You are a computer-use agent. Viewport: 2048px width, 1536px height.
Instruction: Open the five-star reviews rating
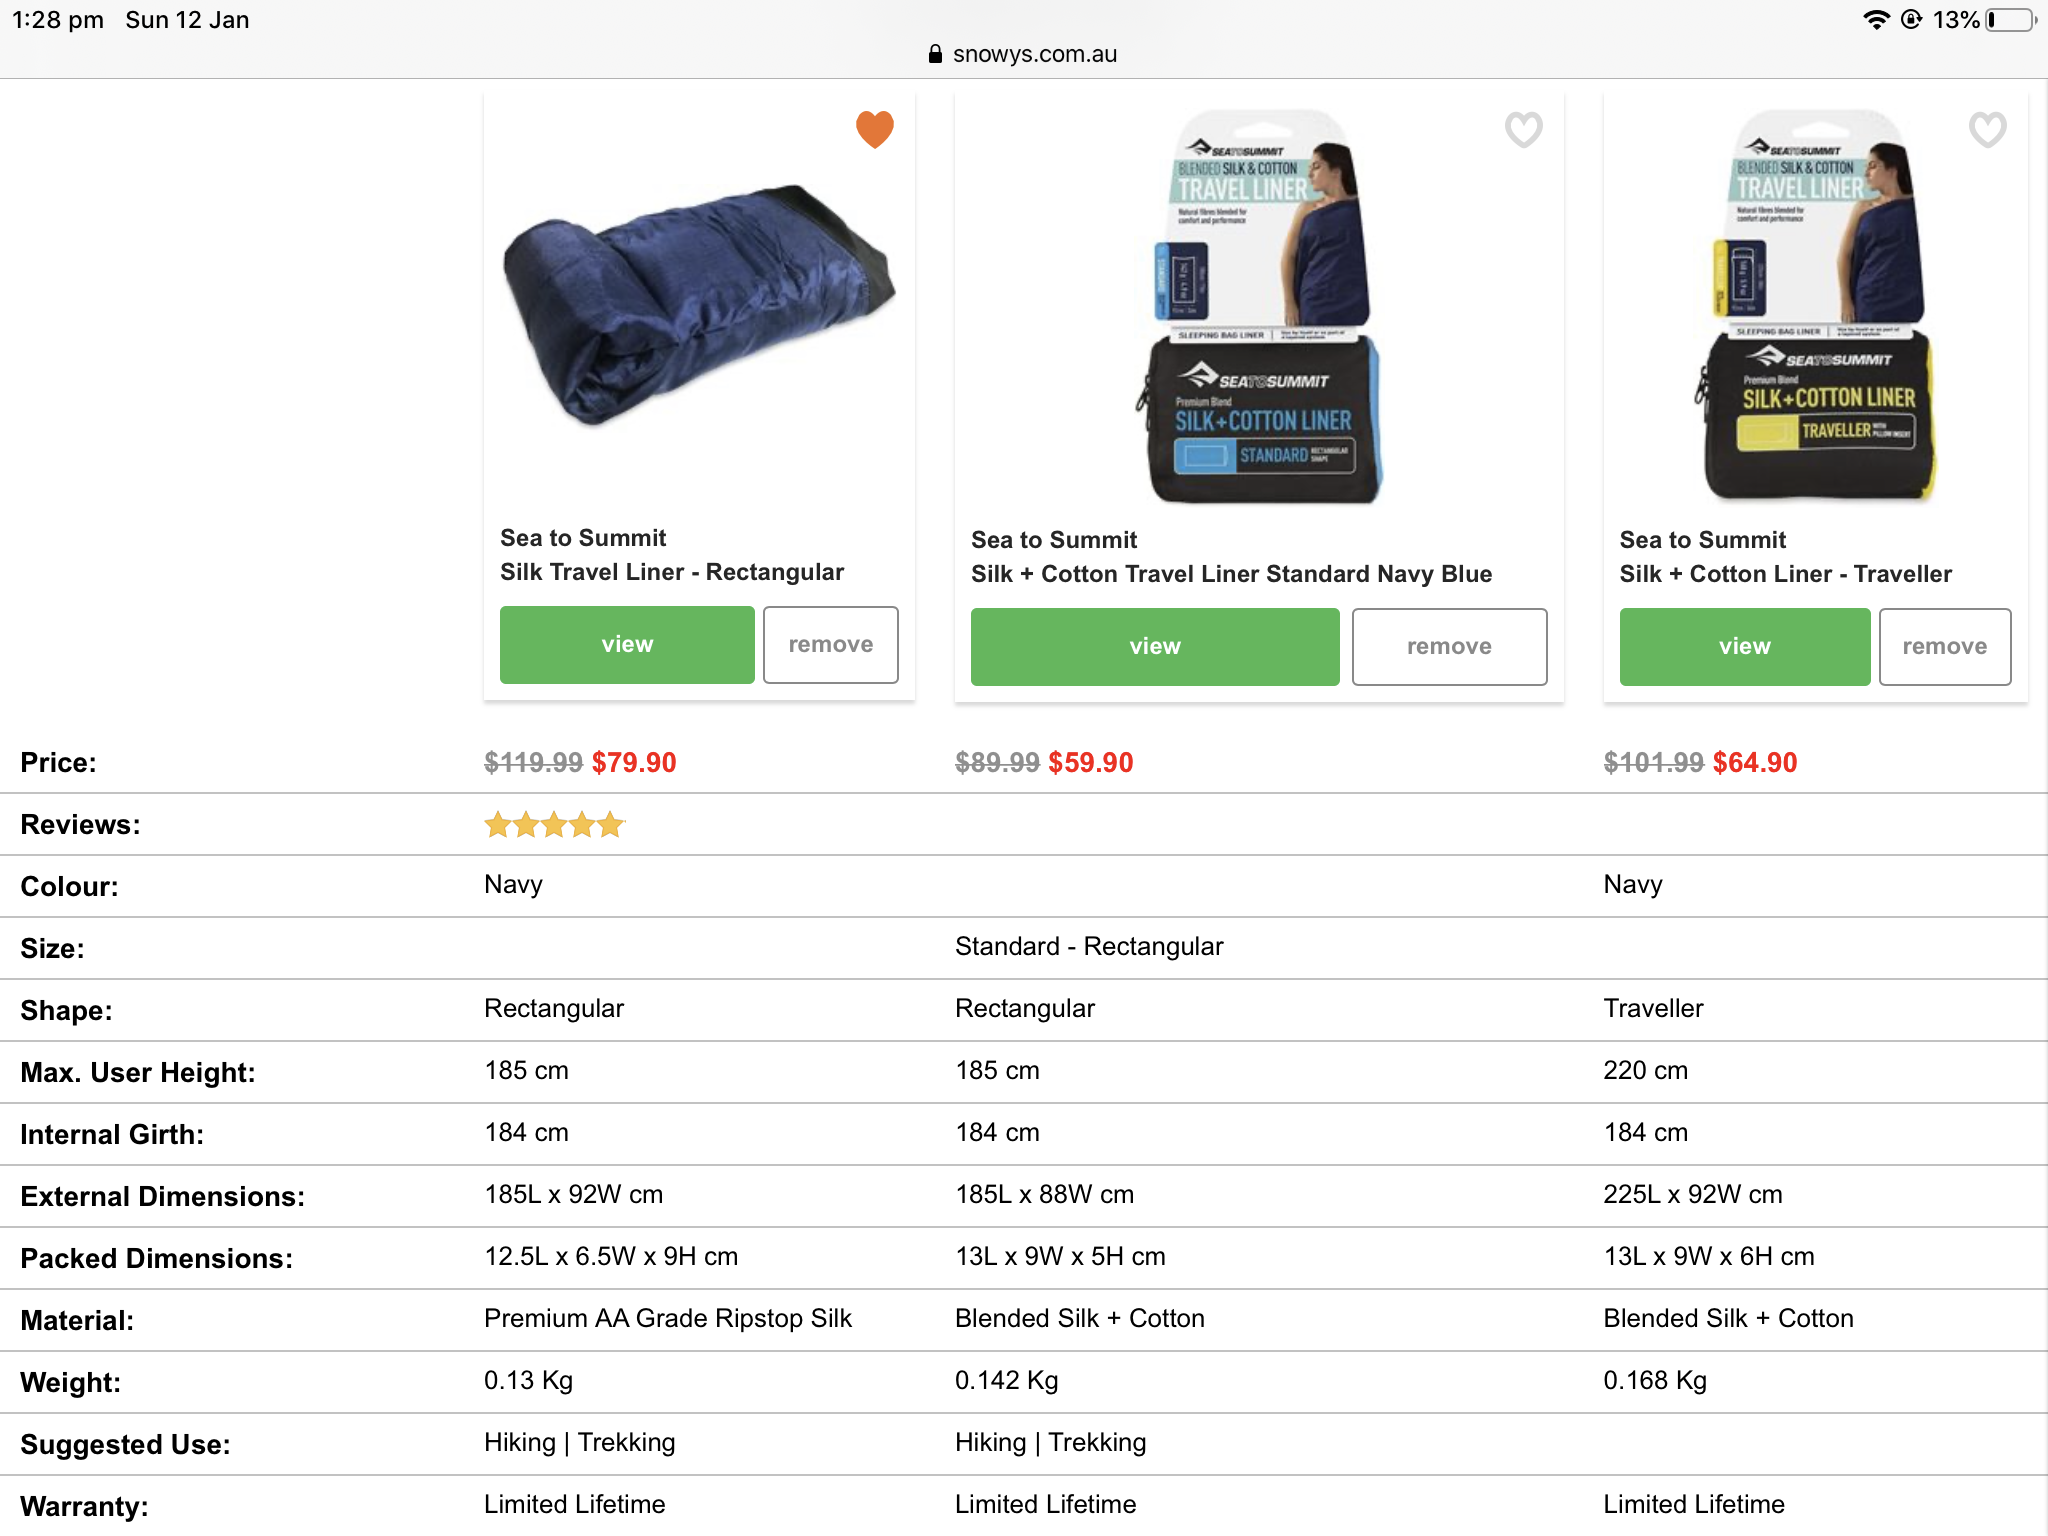554,825
